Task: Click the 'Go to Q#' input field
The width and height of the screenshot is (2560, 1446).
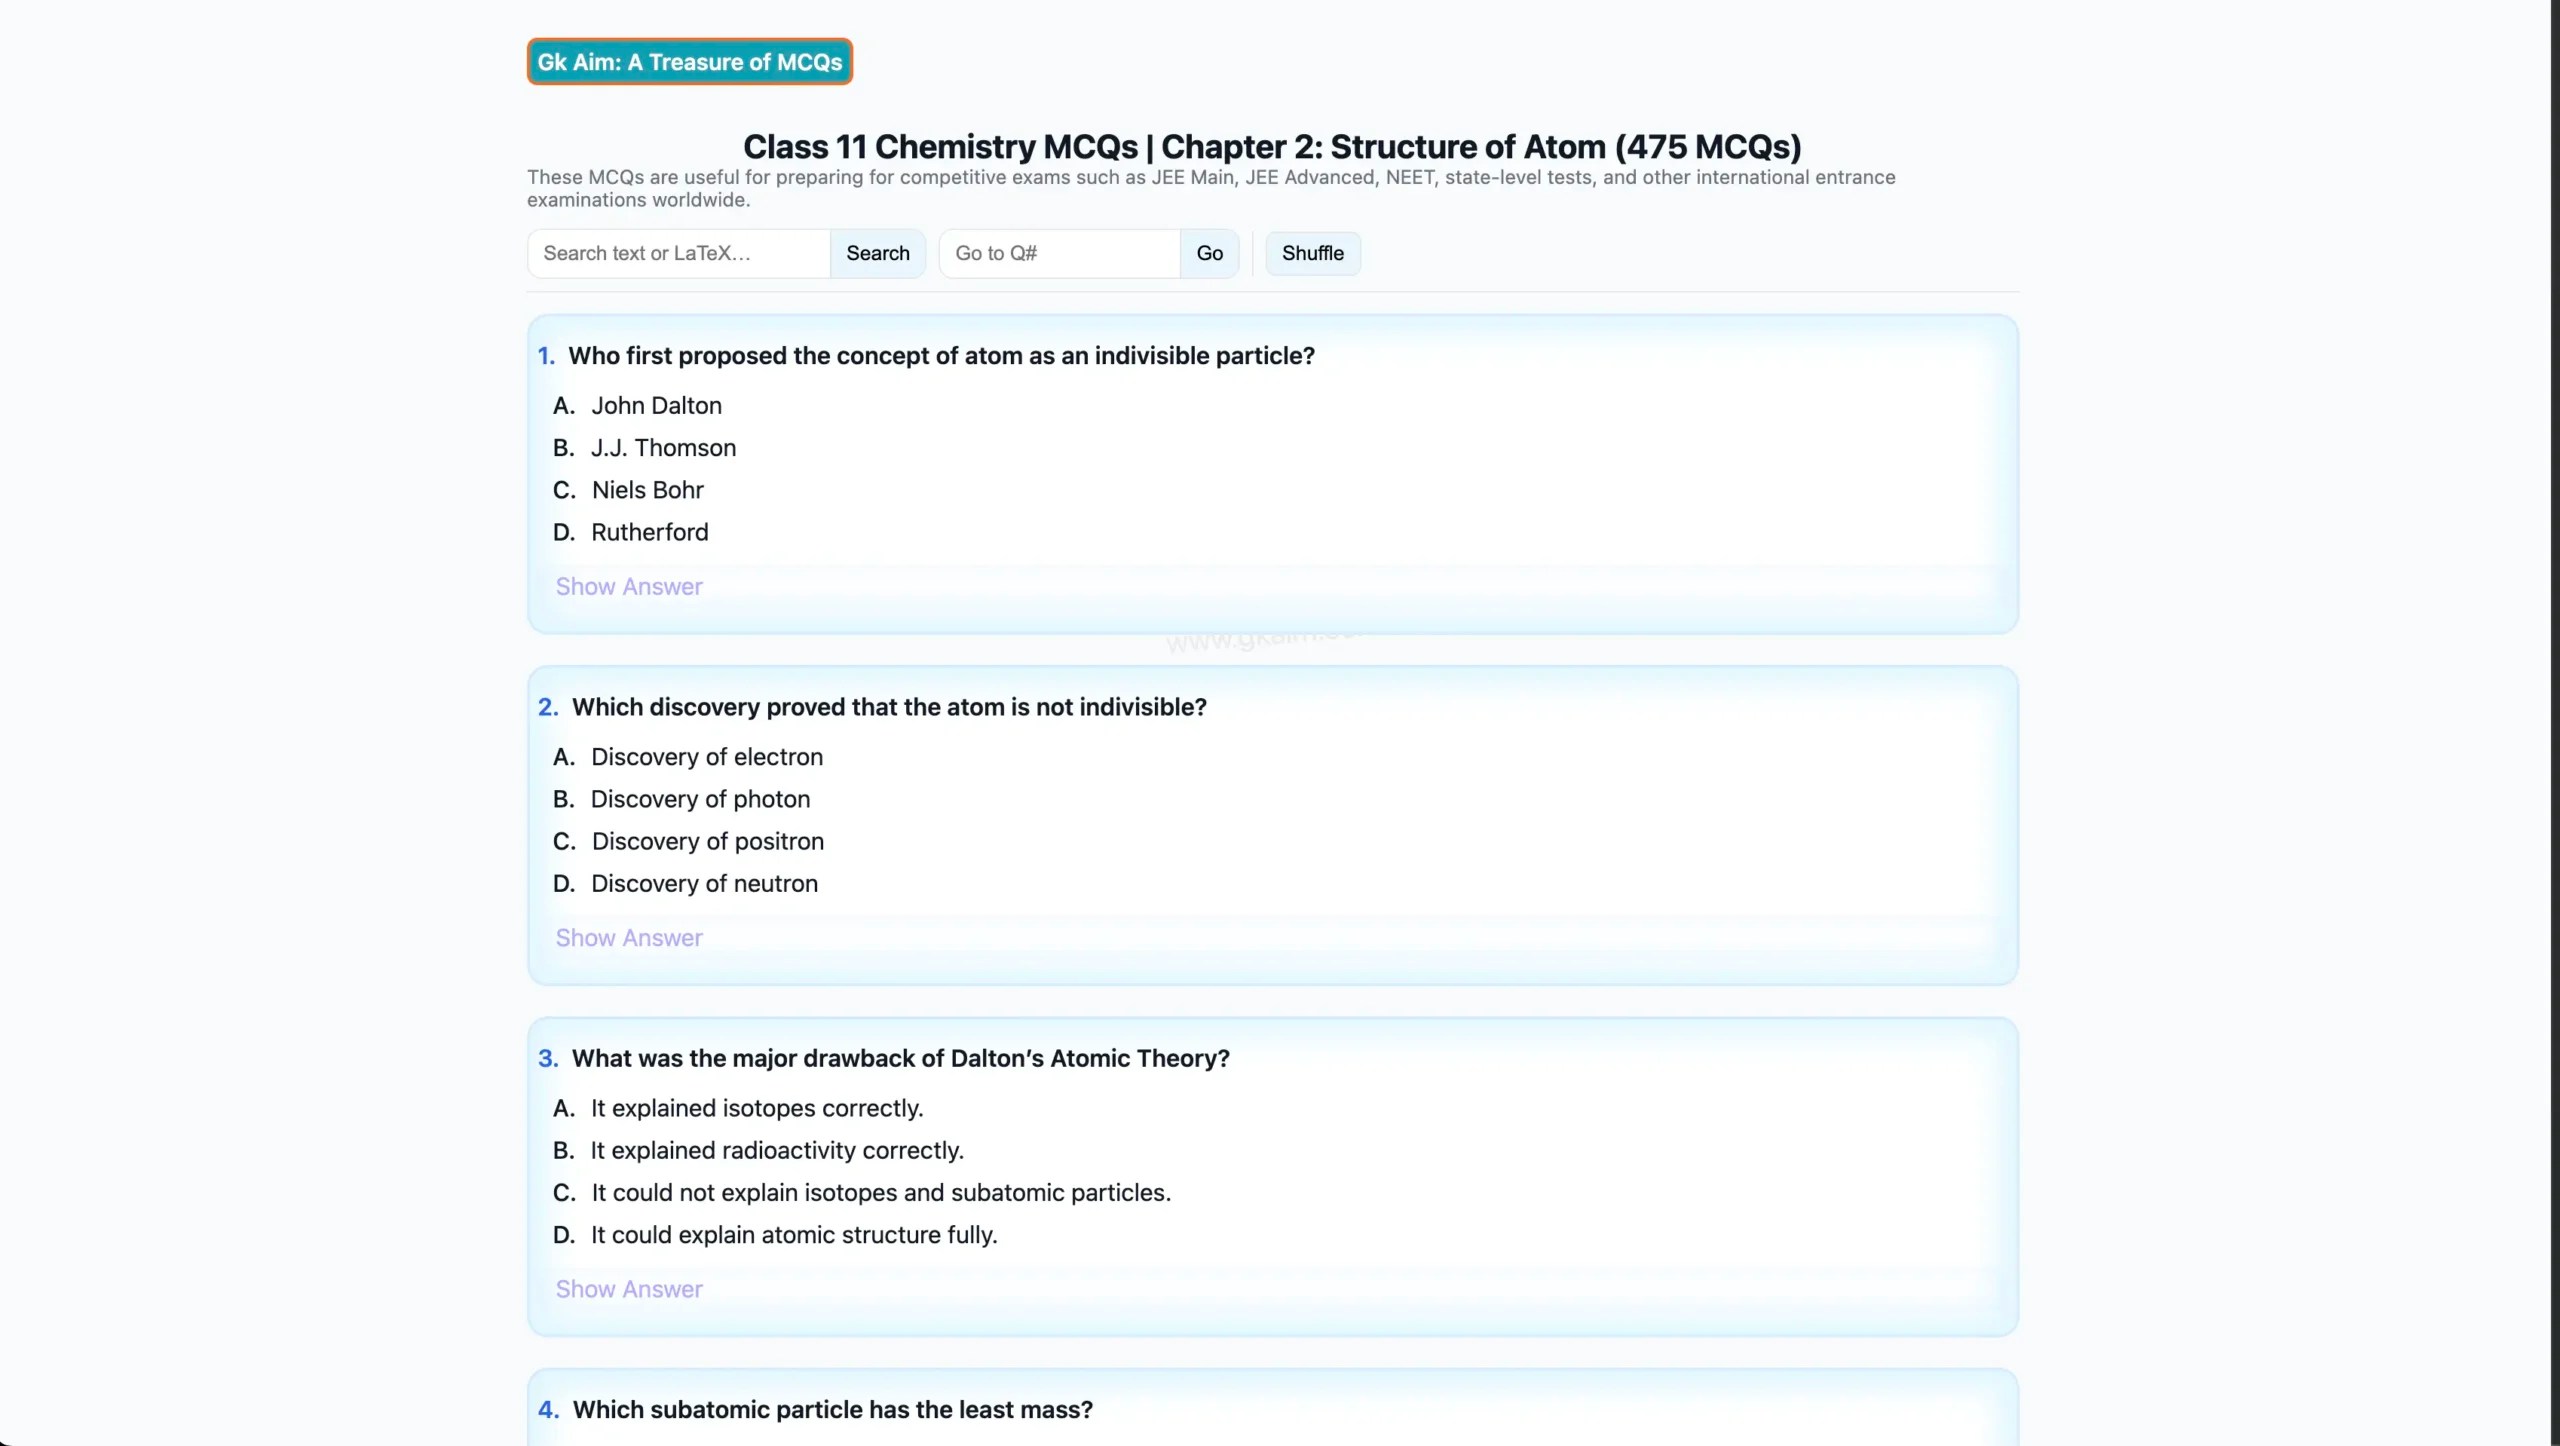Action: coord(1058,253)
